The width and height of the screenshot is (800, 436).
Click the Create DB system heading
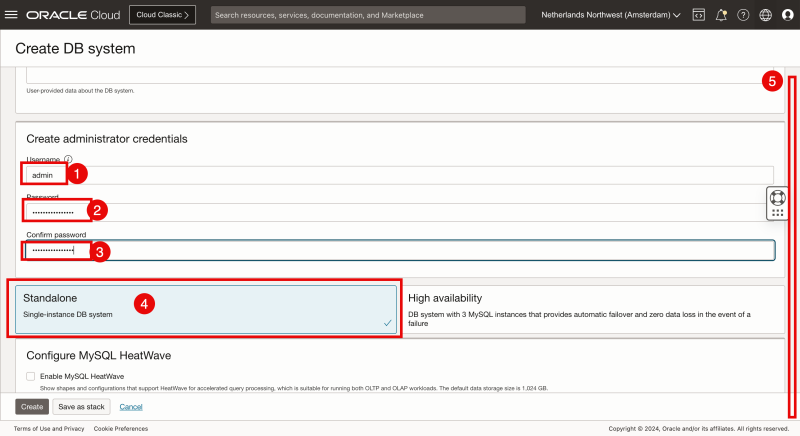pos(76,48)
